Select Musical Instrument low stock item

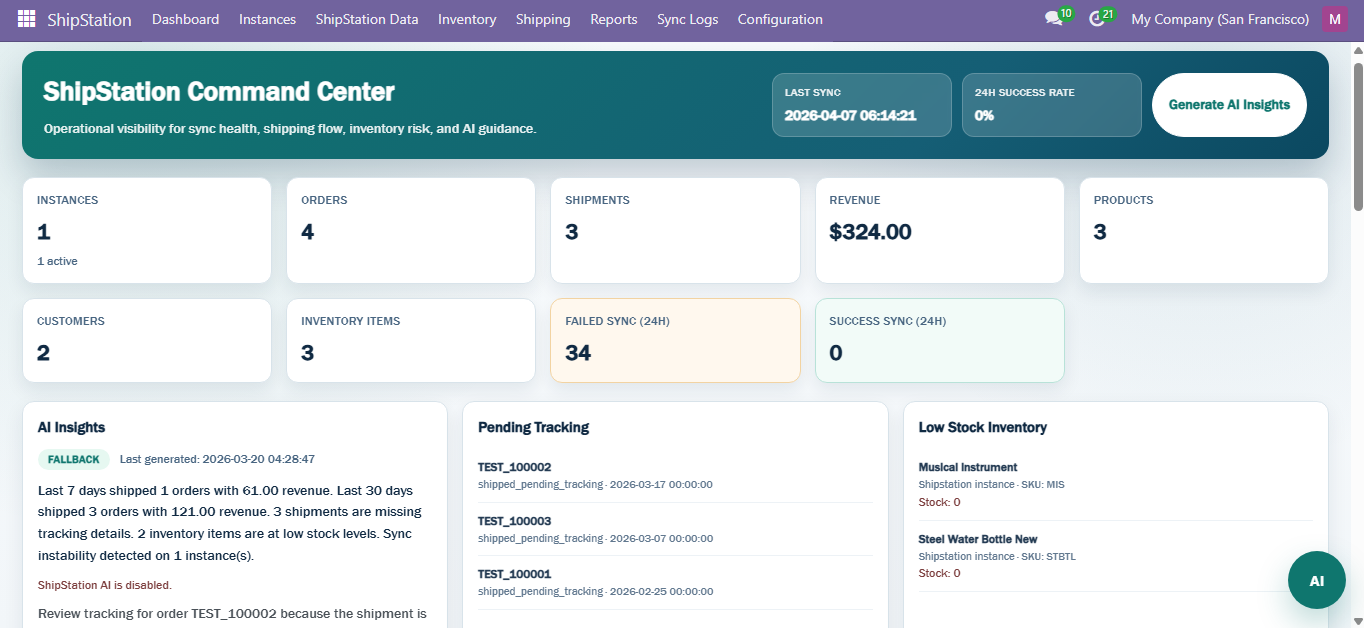[967, 467]
